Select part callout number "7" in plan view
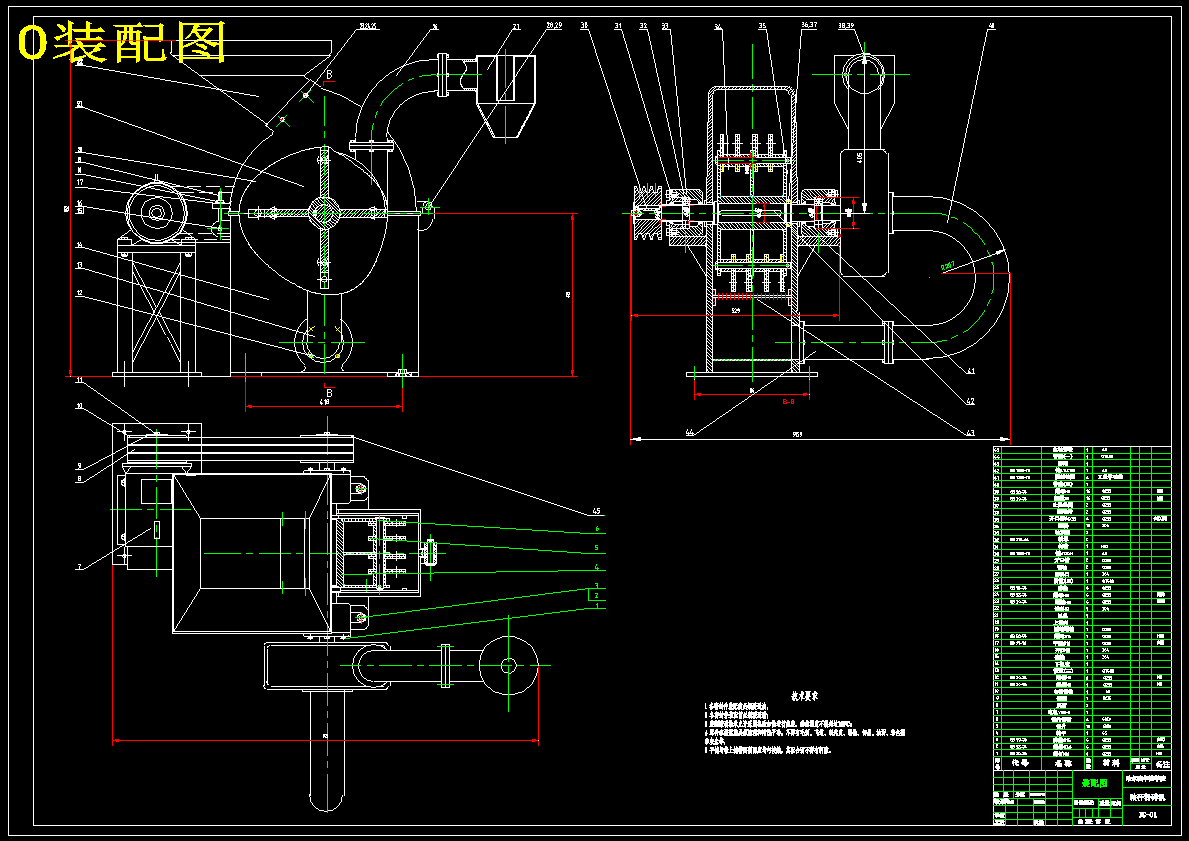The image size is (1189, 841). (x=79, y=566)
